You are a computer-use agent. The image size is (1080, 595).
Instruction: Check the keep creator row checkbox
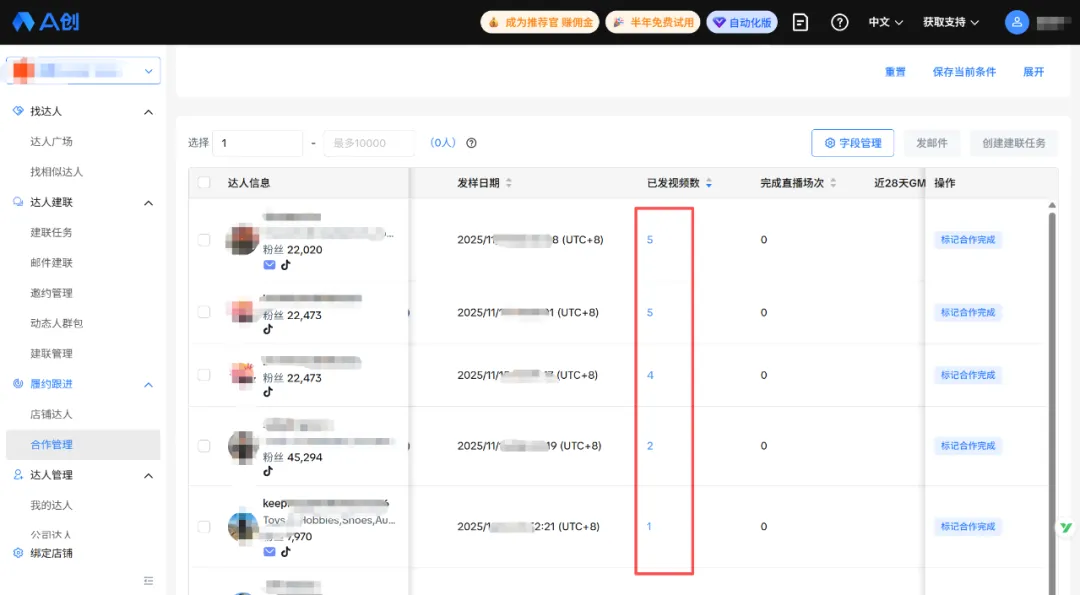204,526
